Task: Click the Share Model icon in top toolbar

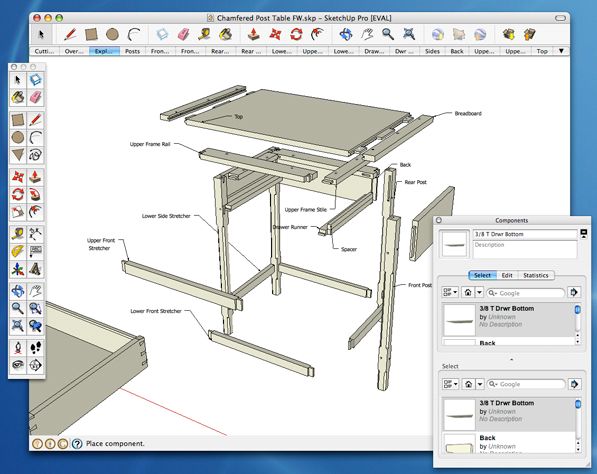Action: 530,34
